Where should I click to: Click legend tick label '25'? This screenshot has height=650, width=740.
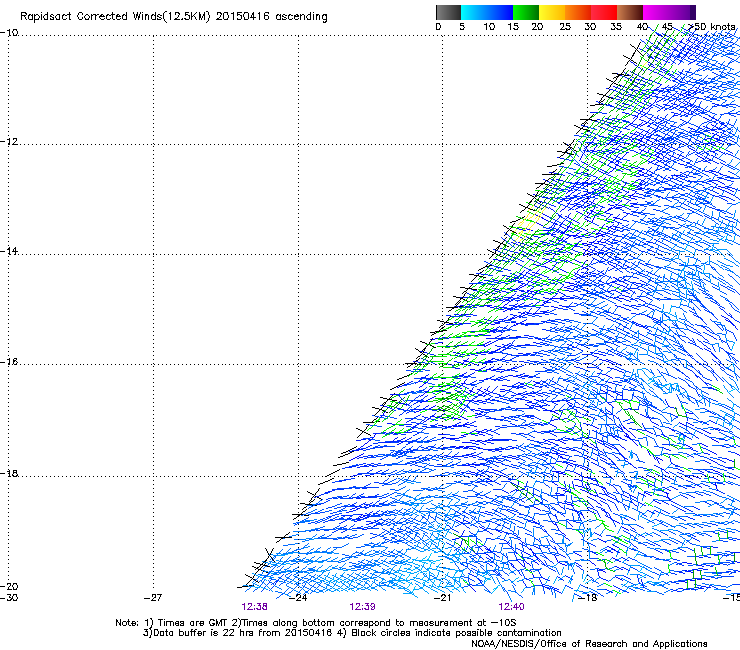pyautogui.click(x=565, y=27)
